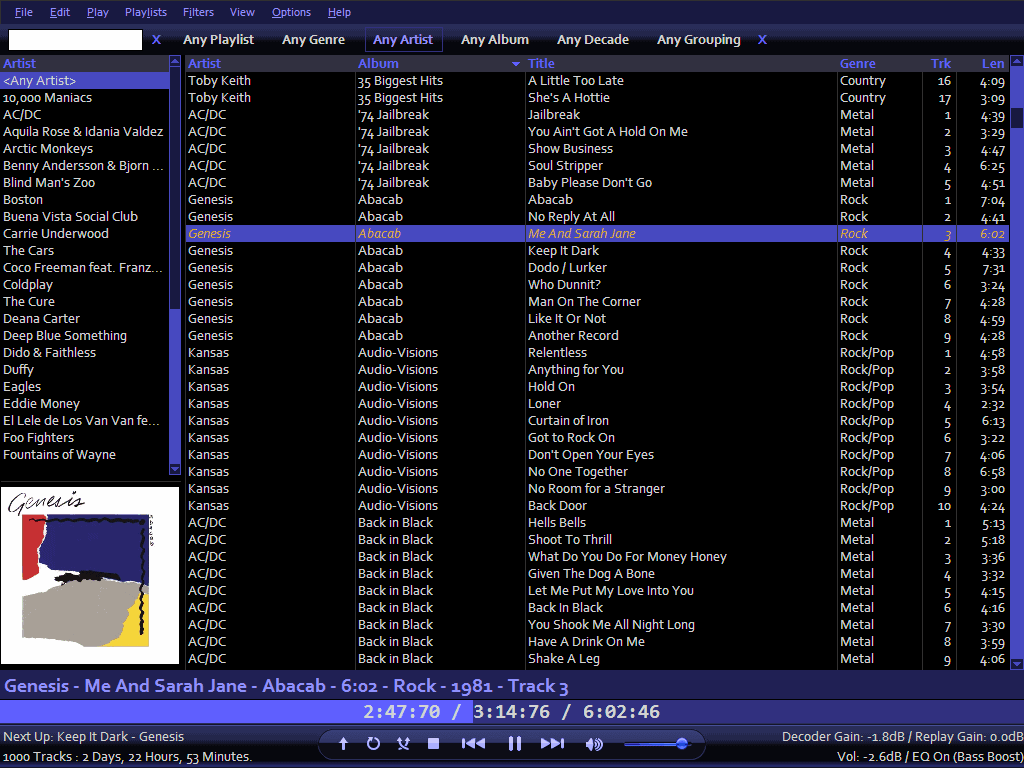Viewport: 1024px width, 768px height.
Task: Skip to the next track
Action: pos(552,744)
